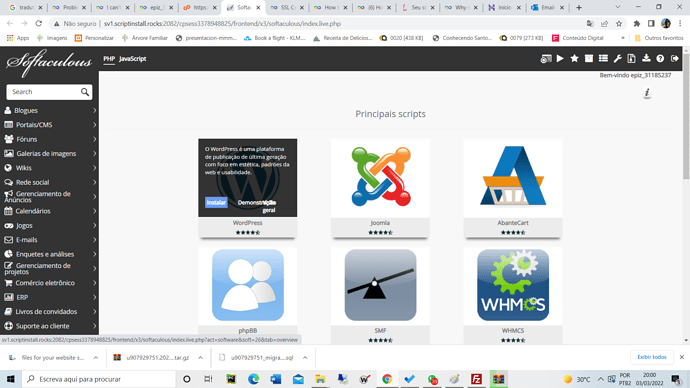
Task: Click Exibir todos downloads button
Action: tap(652, 357)
